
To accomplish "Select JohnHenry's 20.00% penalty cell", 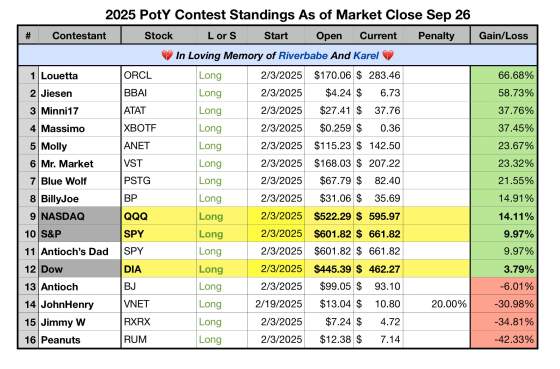I will [436, 304].
